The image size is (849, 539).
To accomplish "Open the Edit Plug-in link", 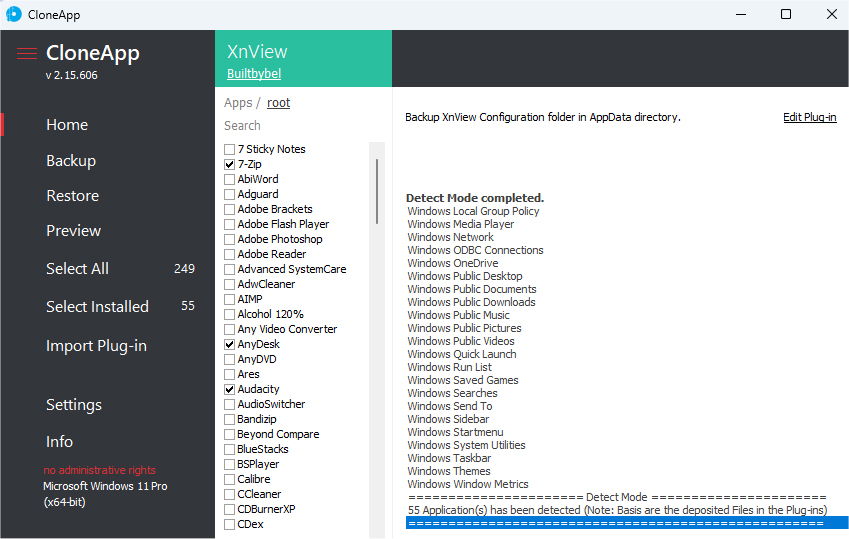I will (809, 117).
